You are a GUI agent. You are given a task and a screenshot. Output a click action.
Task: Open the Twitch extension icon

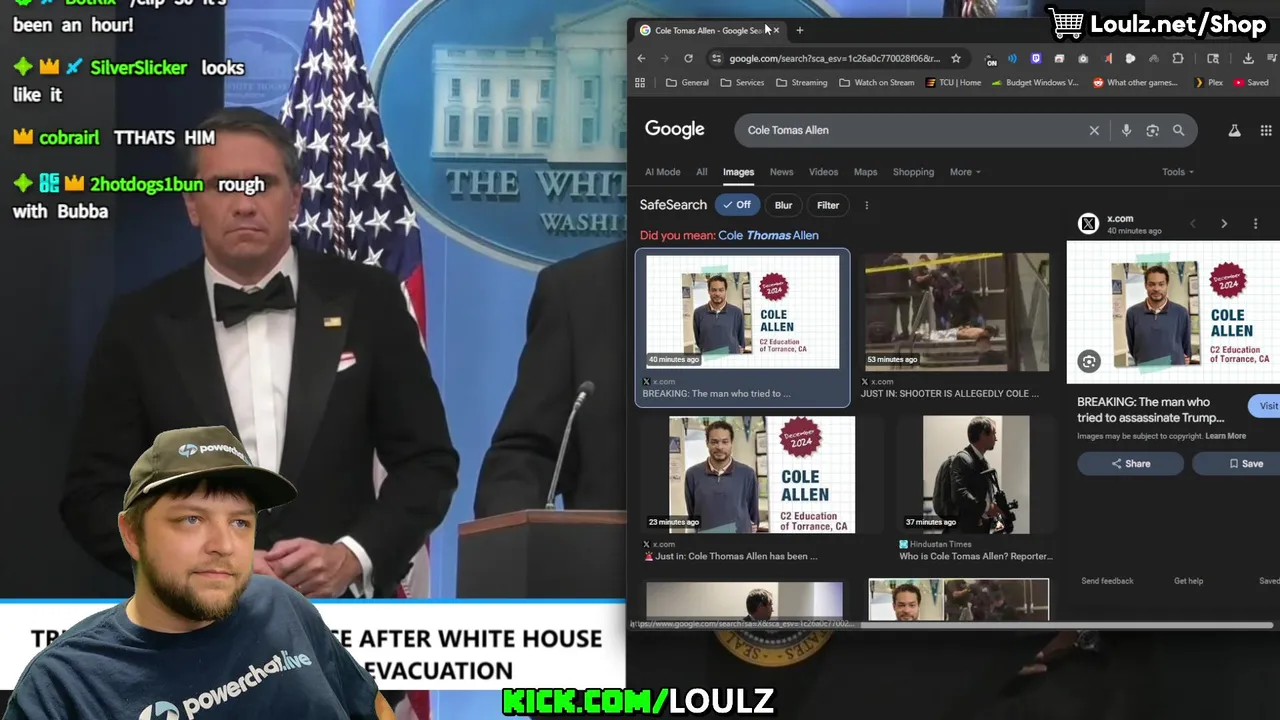pos(1036,58)
